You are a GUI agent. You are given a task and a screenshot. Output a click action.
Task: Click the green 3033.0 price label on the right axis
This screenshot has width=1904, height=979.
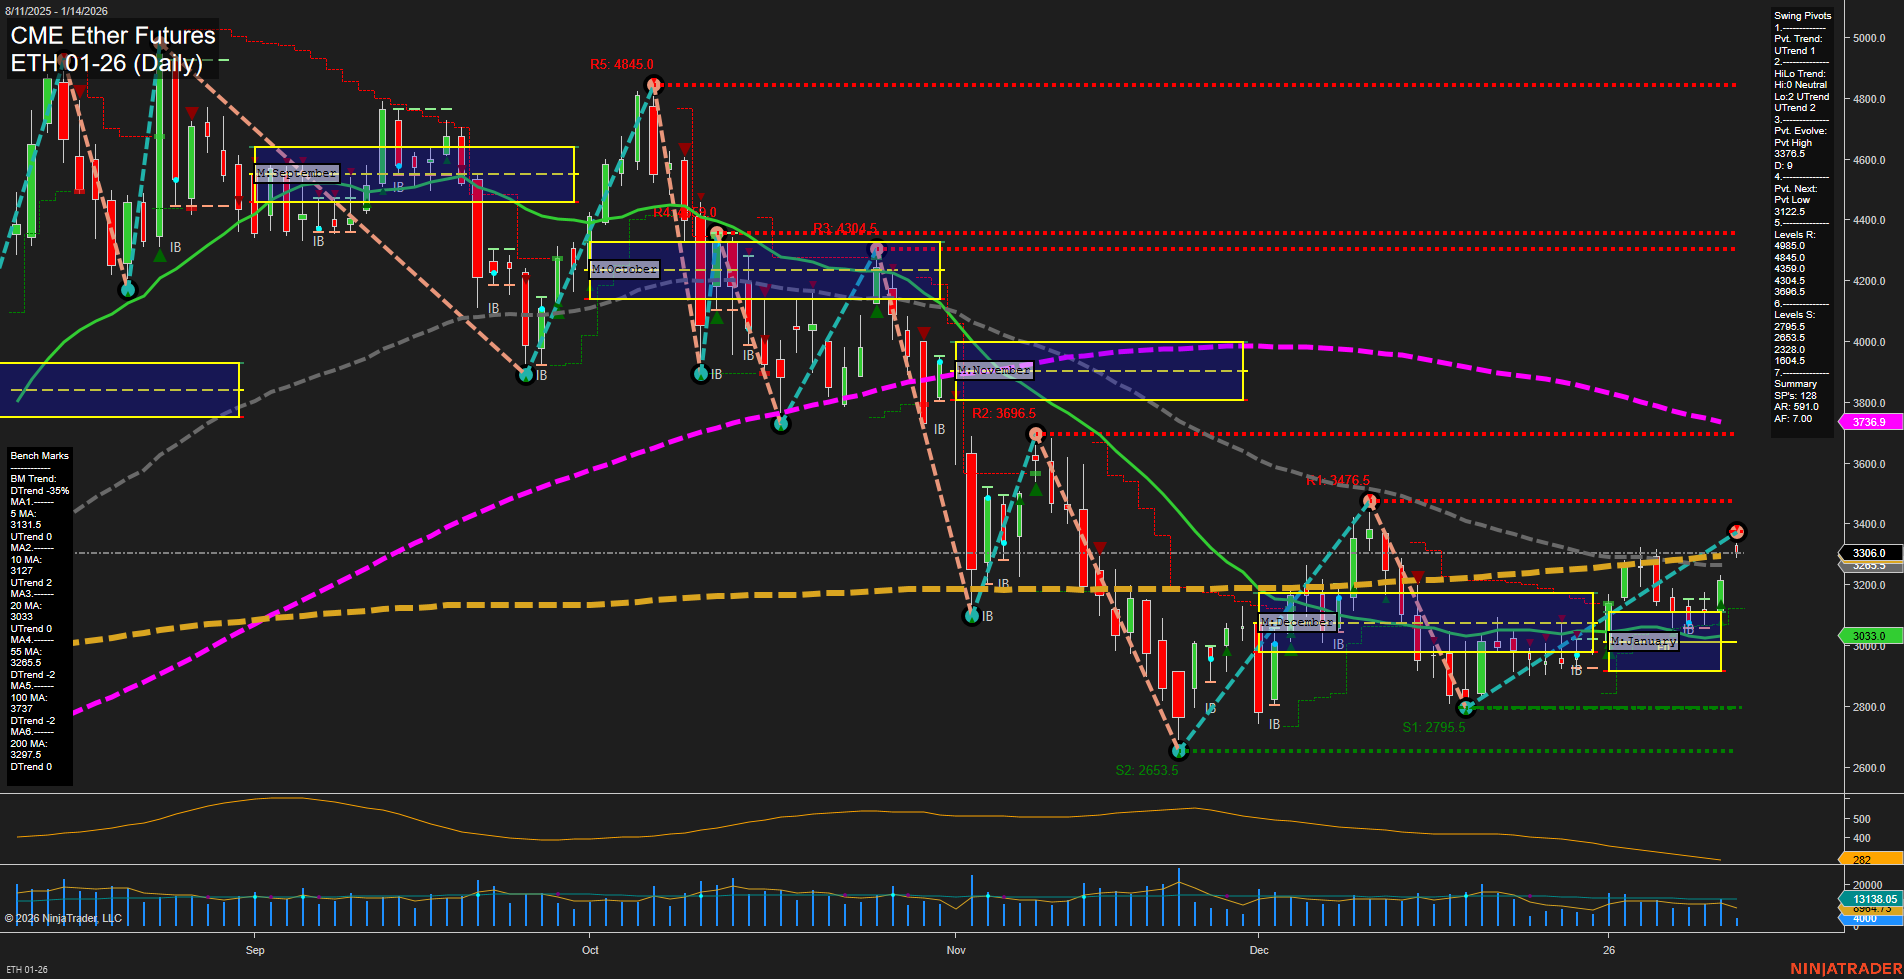coord(1869,635)
